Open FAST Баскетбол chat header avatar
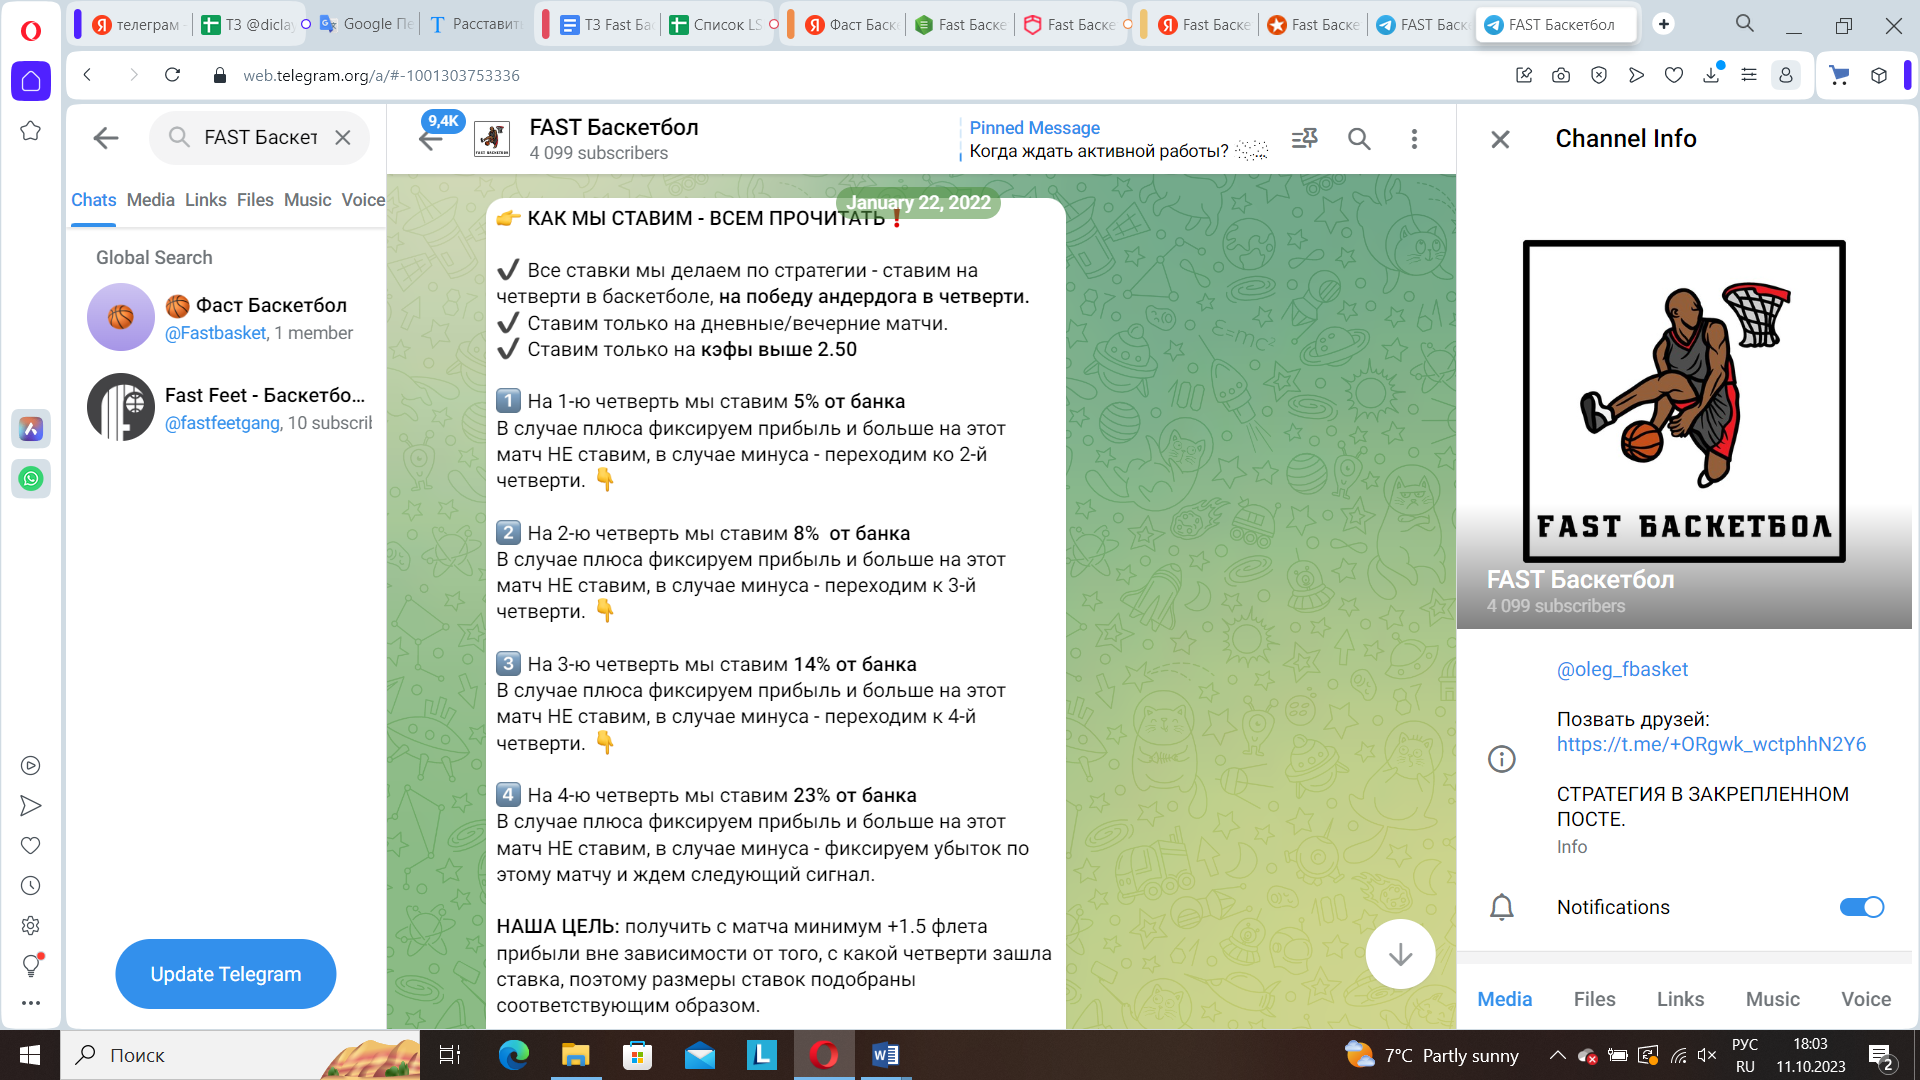Image resolution: width=1920 pixels, height=1080 pixels. (x=491, y=139)
